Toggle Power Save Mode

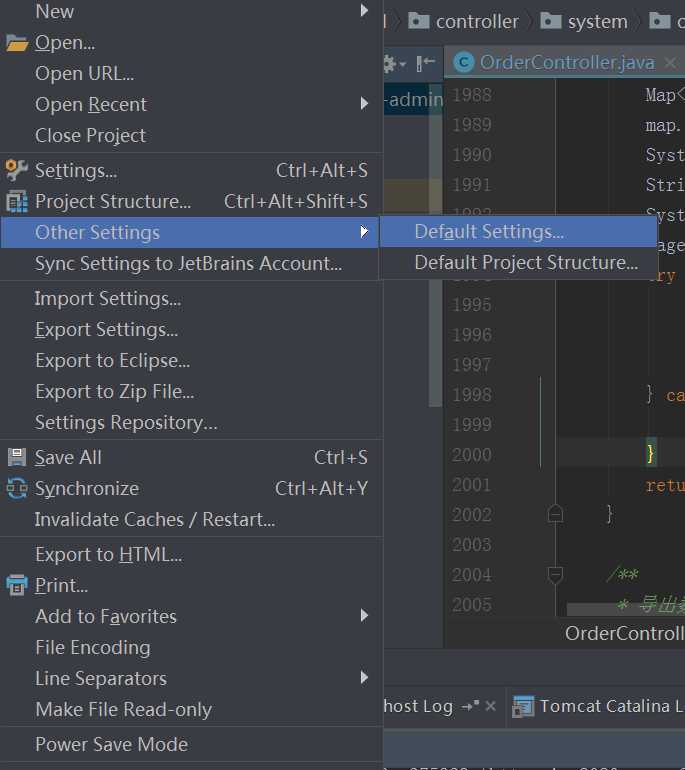[192, 744]
